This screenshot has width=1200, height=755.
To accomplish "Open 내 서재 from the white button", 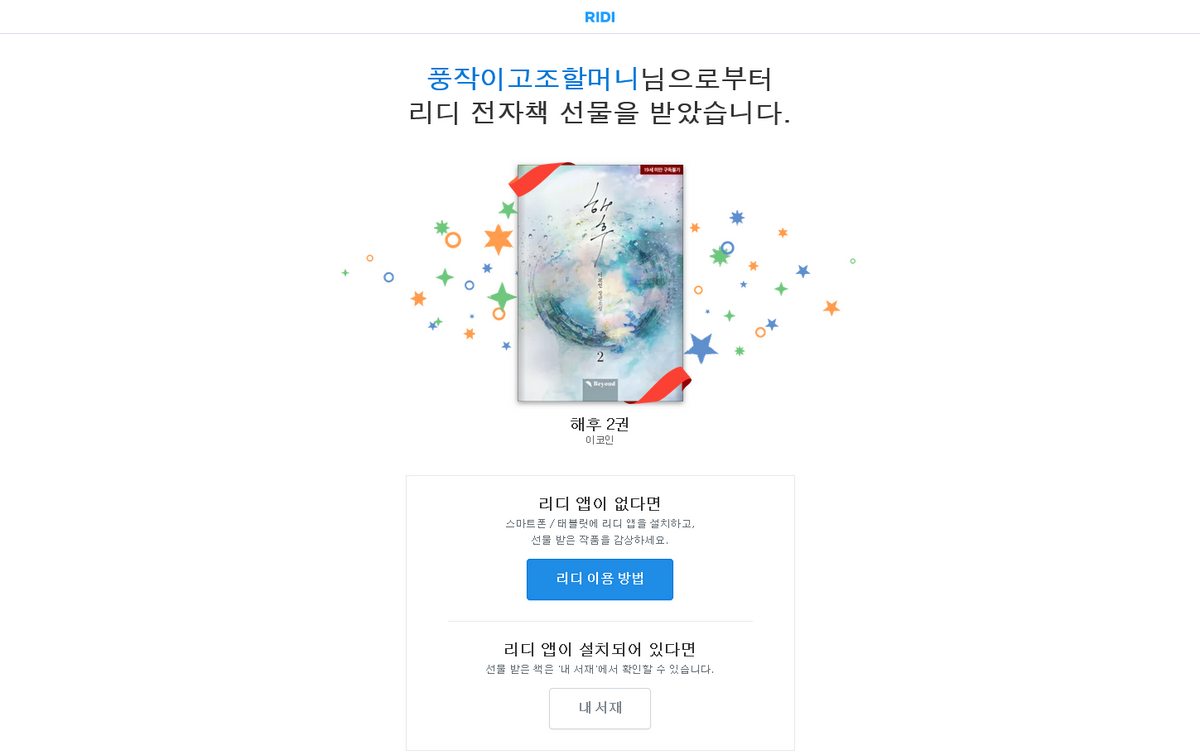I will [600, 708].
